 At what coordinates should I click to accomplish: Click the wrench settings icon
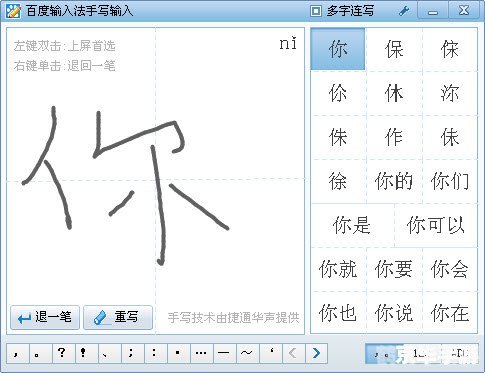[404, 11]
